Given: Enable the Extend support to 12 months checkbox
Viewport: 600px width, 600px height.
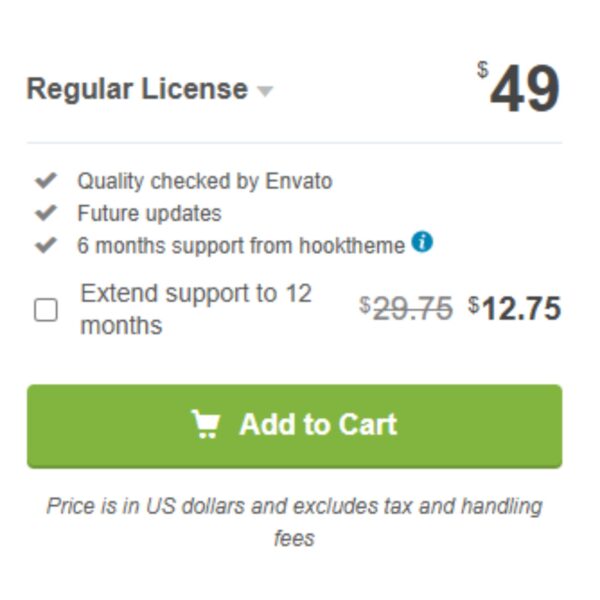Looking at the screenshot, I should (x=46, y=310).
